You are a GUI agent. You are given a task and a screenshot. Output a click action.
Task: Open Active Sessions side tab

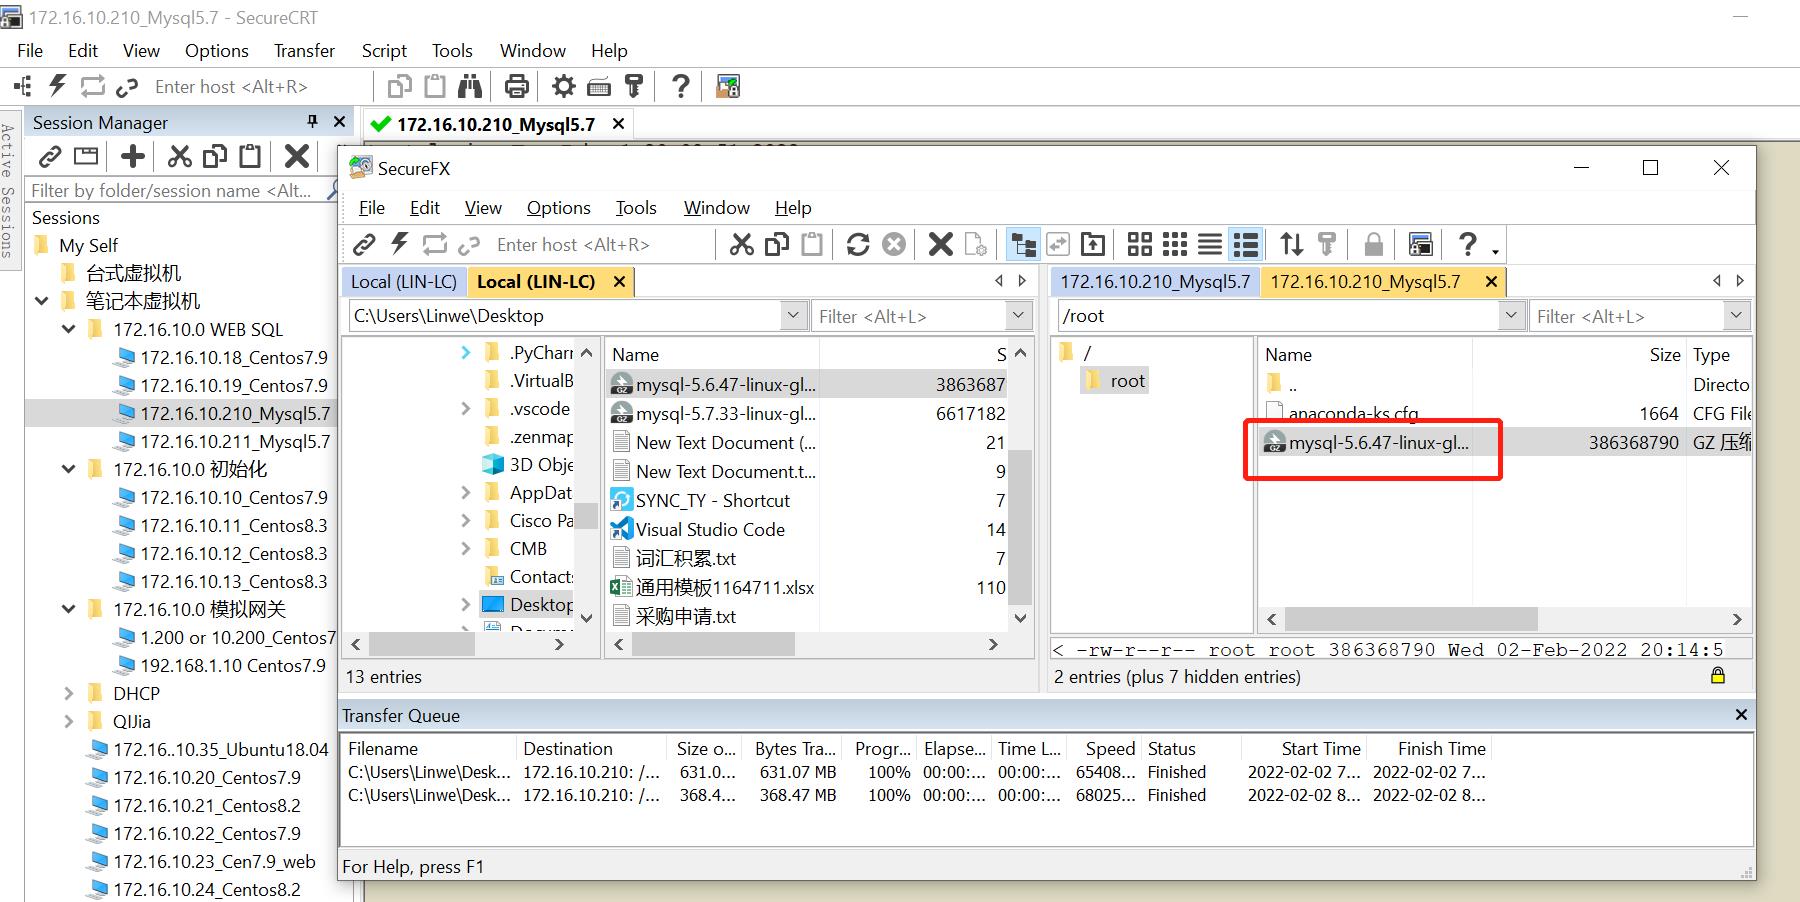(x=8, y=191)
